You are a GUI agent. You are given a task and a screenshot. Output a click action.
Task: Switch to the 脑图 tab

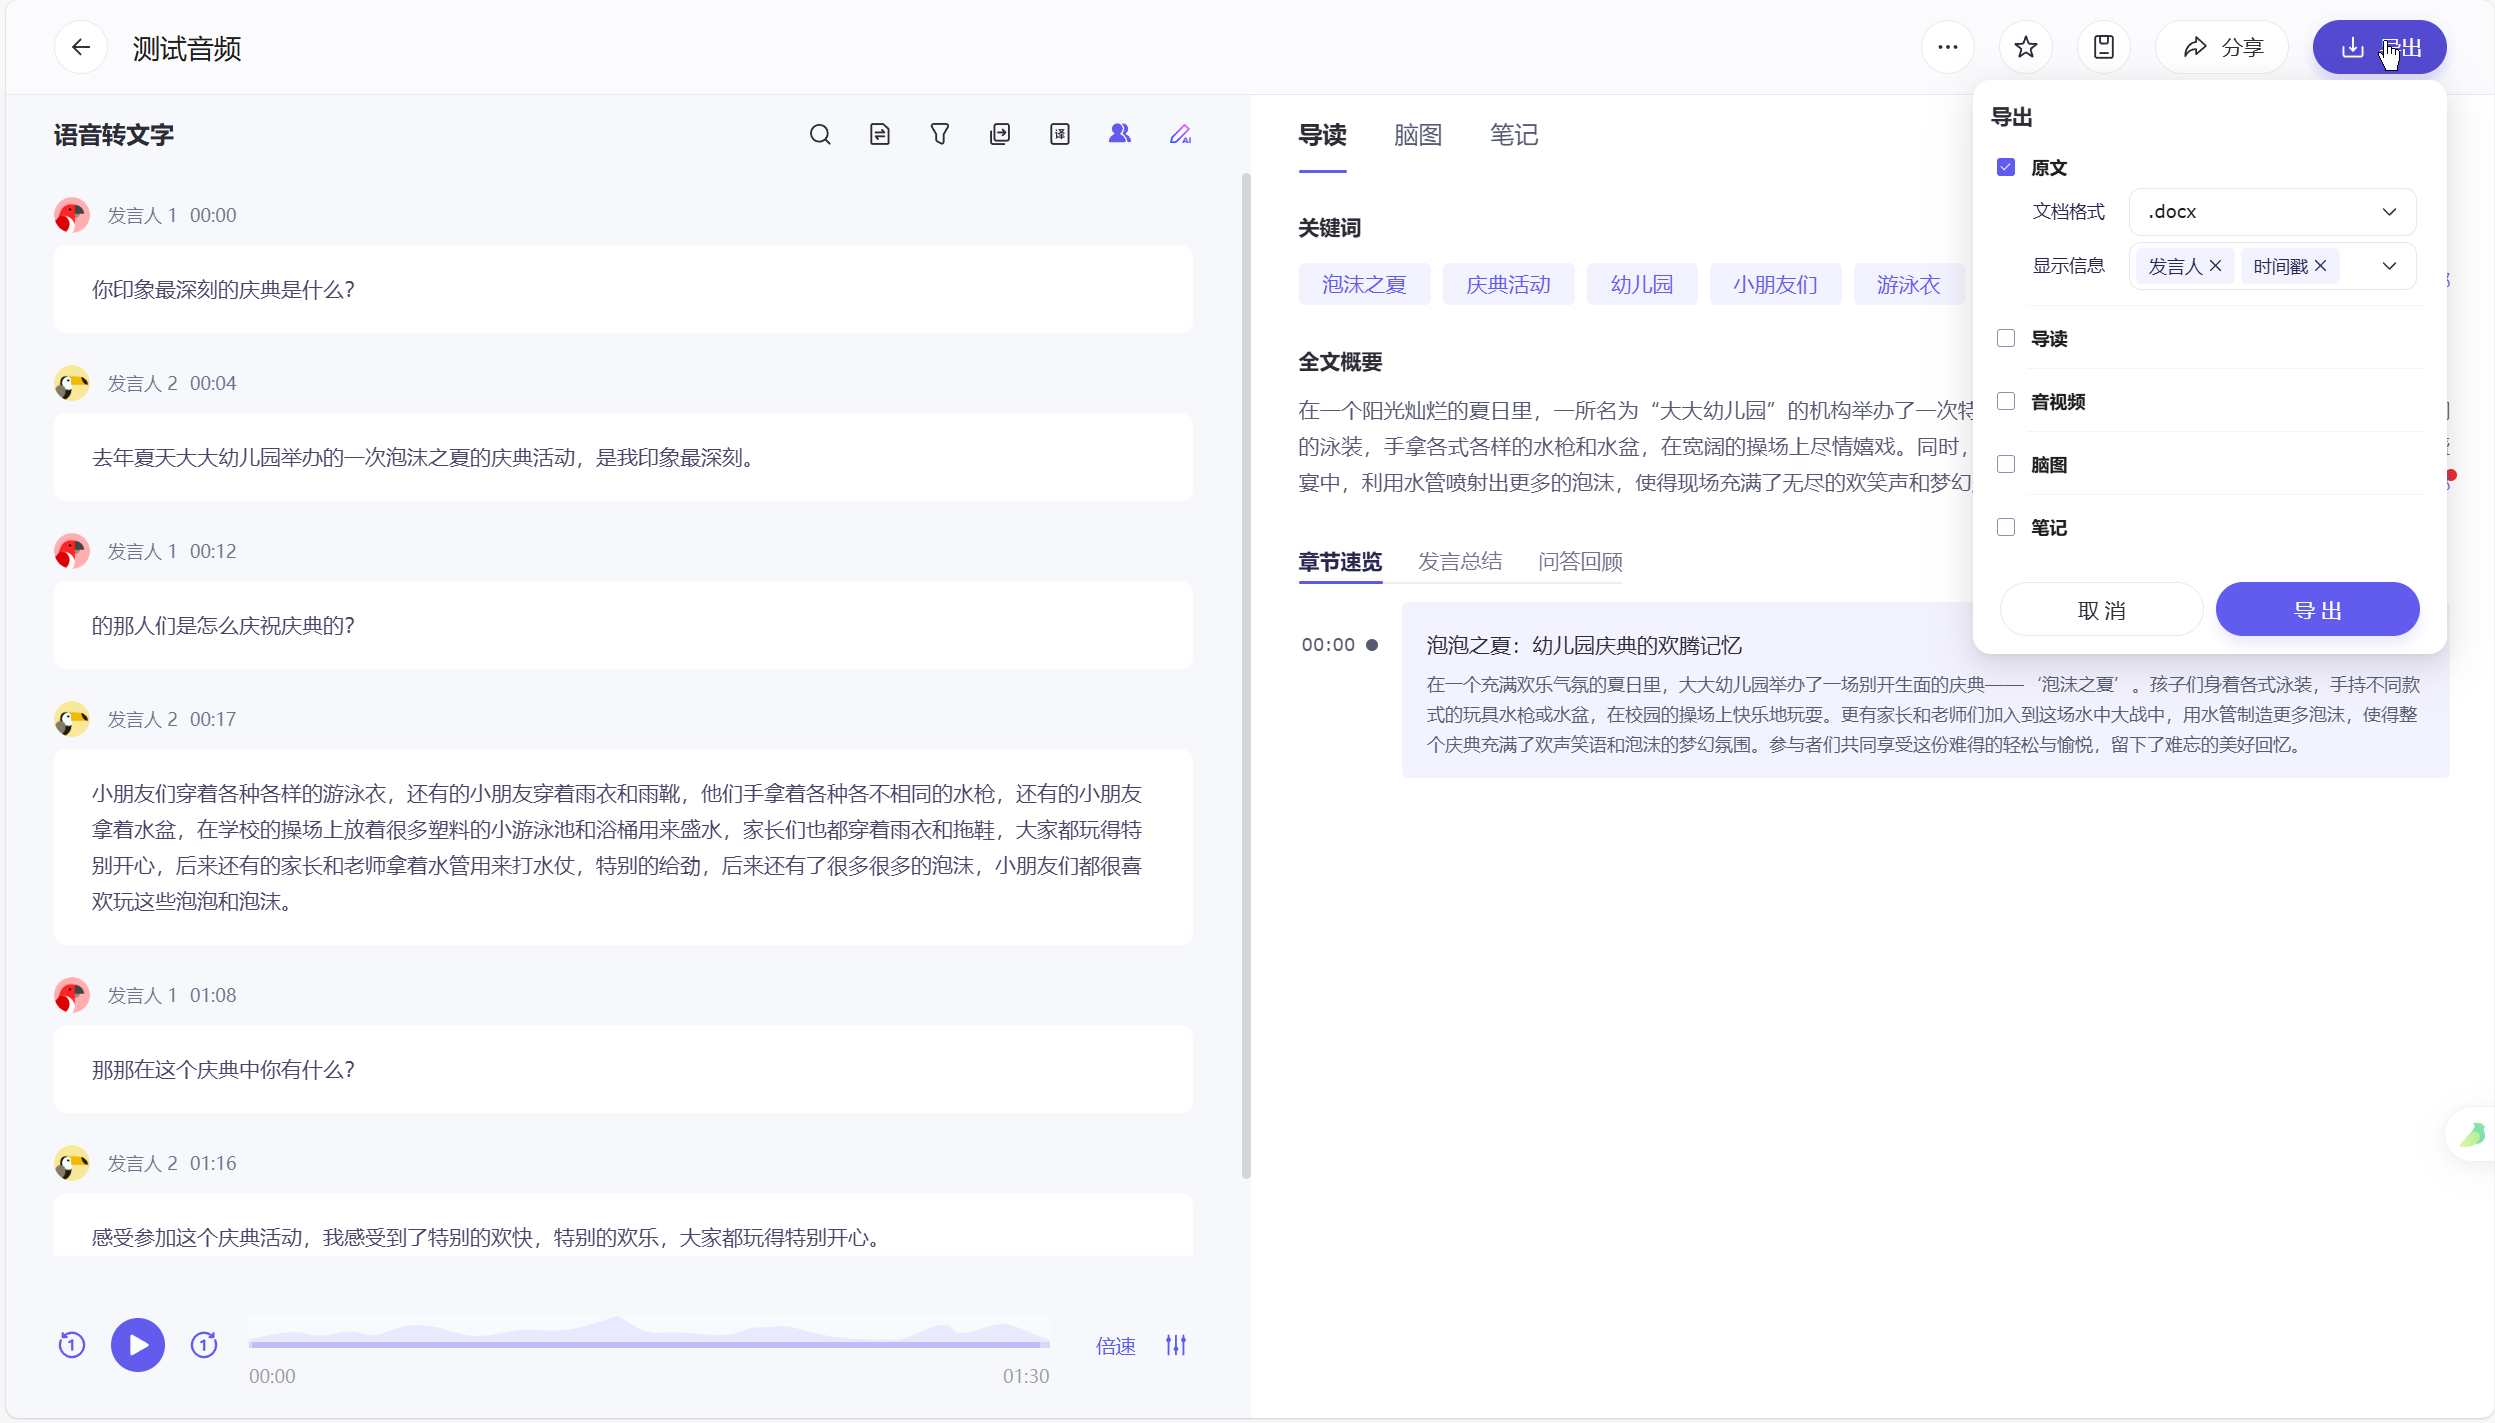pos(1418,135)
